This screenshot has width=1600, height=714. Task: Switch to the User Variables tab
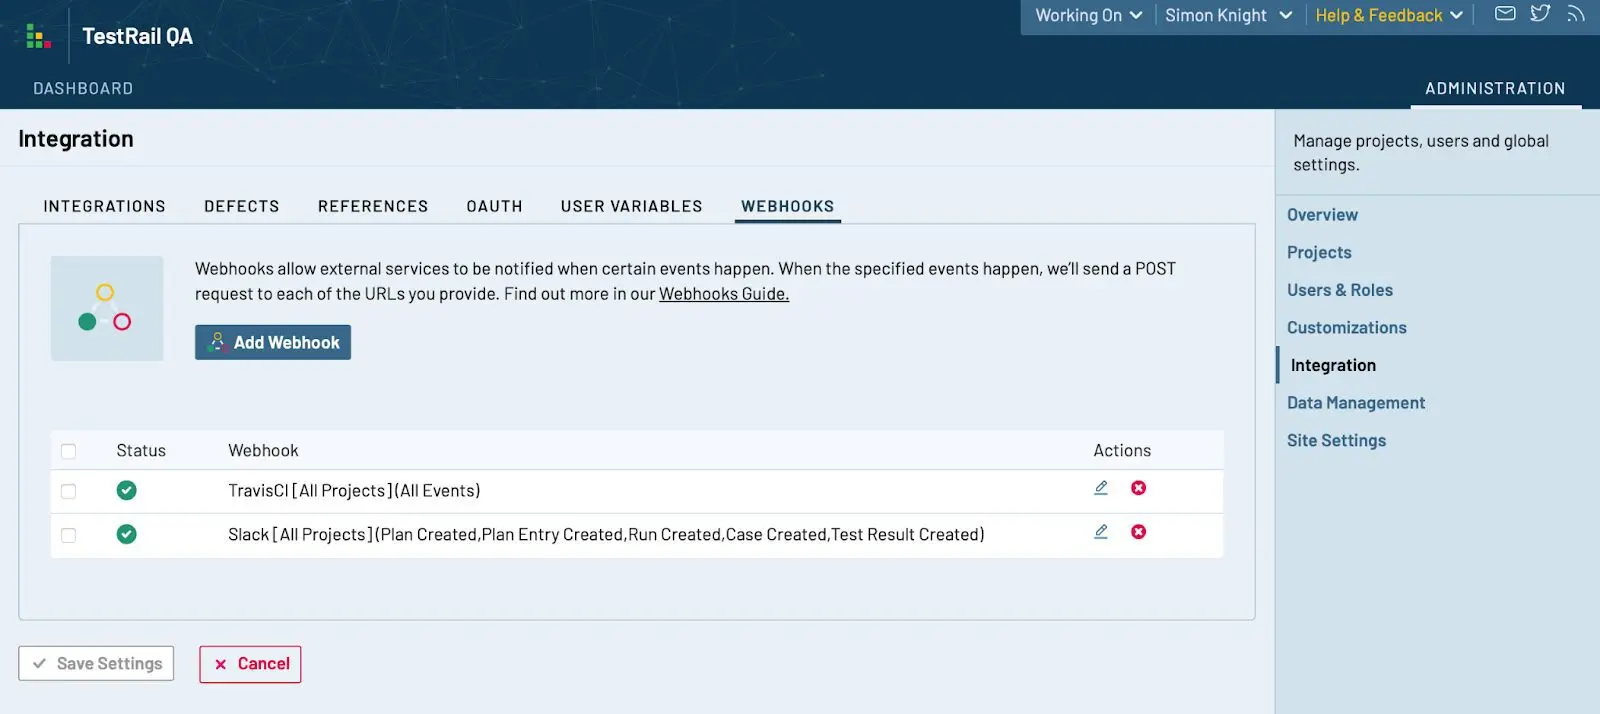point(632,206)
